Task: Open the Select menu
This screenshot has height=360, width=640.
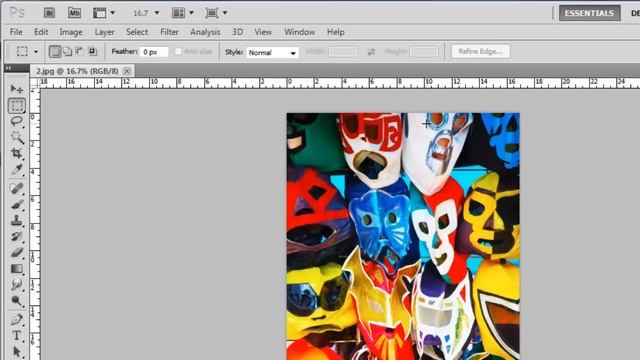Action: (x=137, y=32)
